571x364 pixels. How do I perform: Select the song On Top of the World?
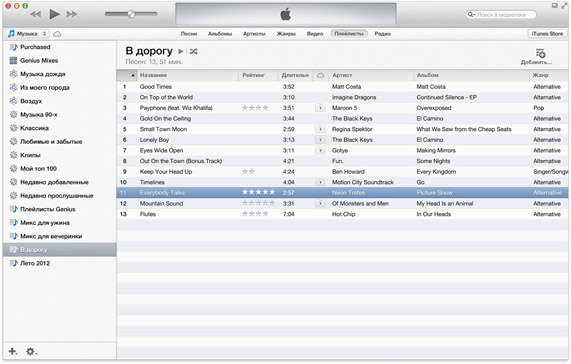[x=342, y=97]
